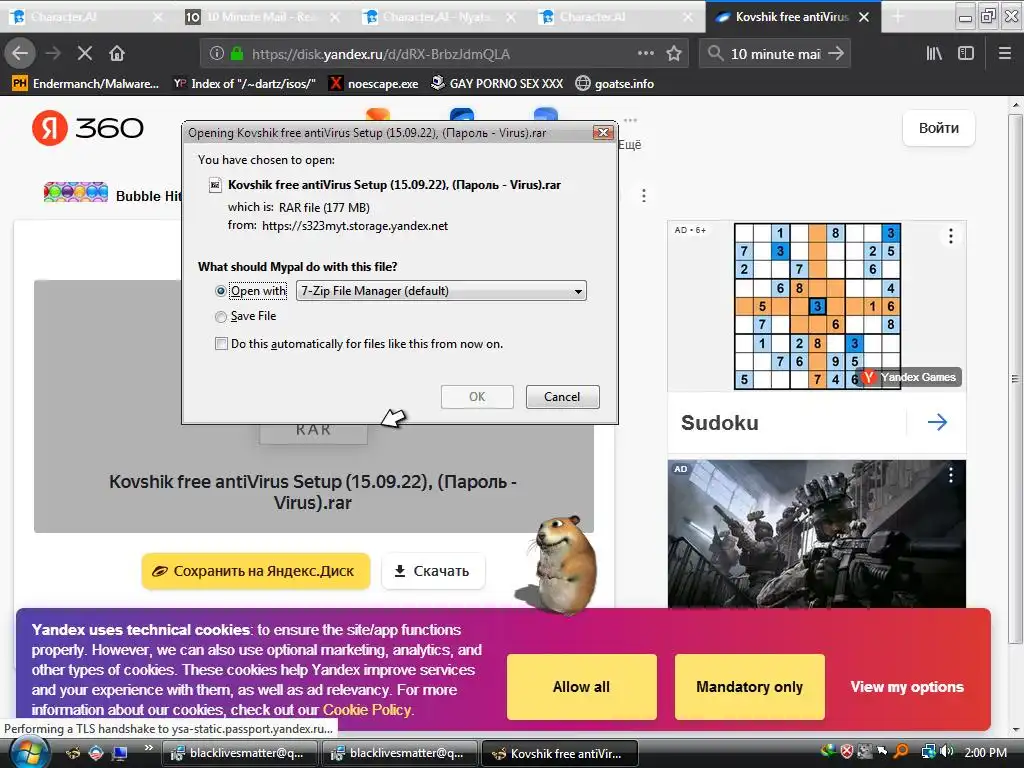Click the orange magnifier tray icon
Image resolution: width=1024 pixels, height=768 pixels.
(901, 752)
